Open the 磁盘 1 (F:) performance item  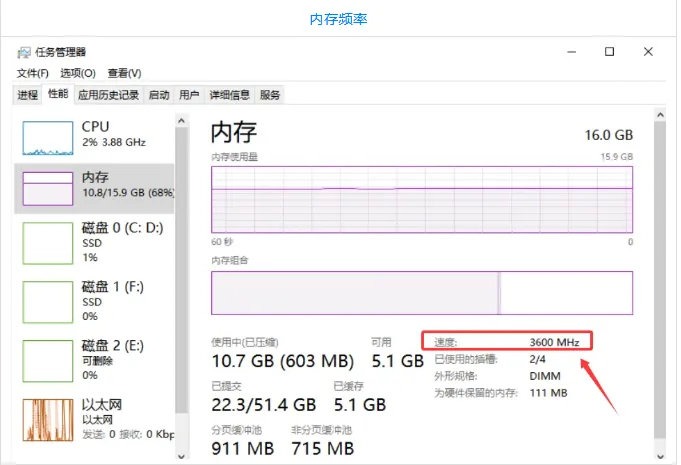point(95,301)
